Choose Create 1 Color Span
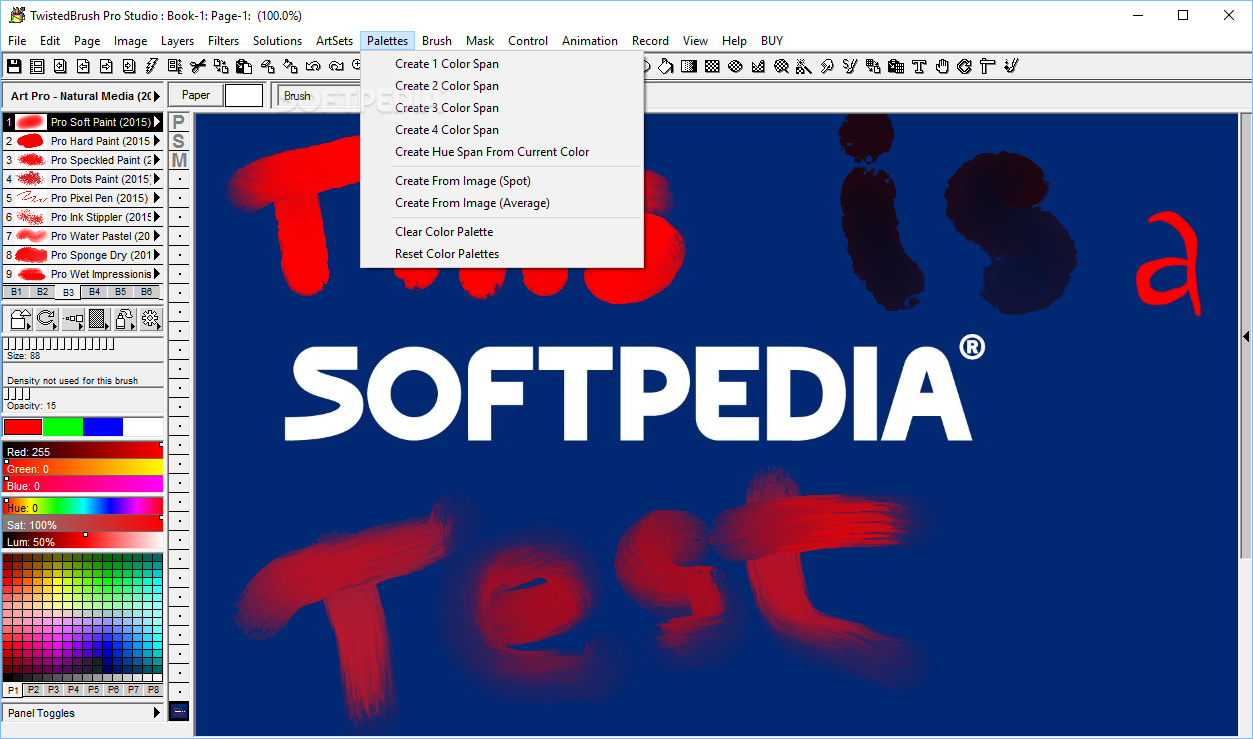Screen dimensions: 1253x739 tap(502, 64)
